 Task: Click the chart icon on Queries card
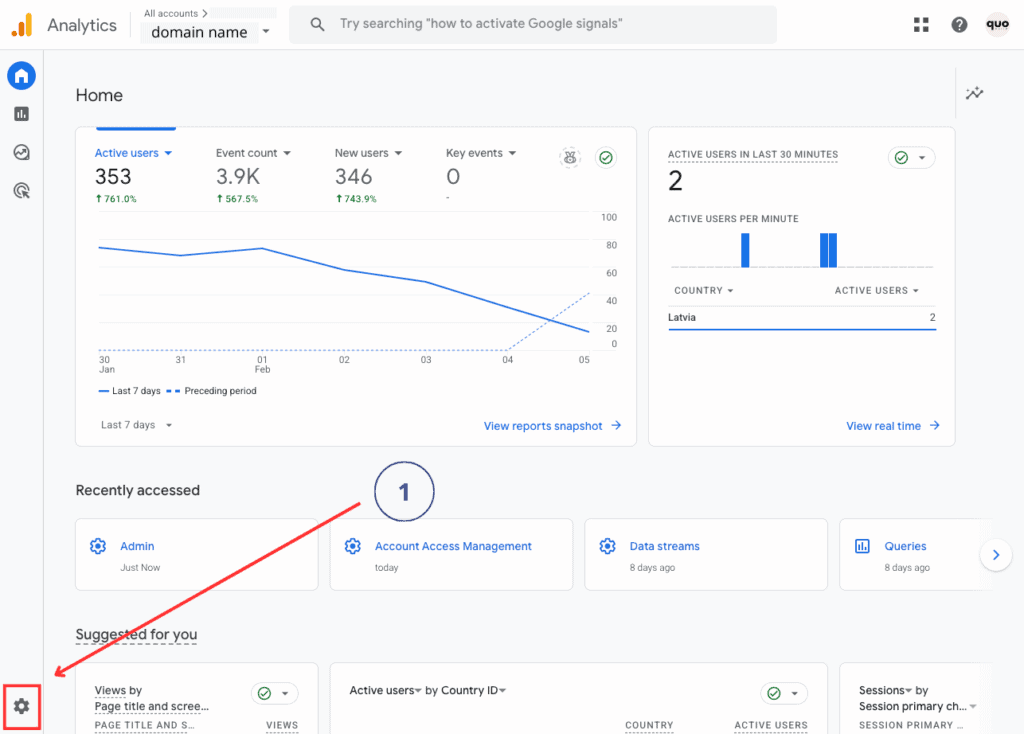(x=862, y=546)
